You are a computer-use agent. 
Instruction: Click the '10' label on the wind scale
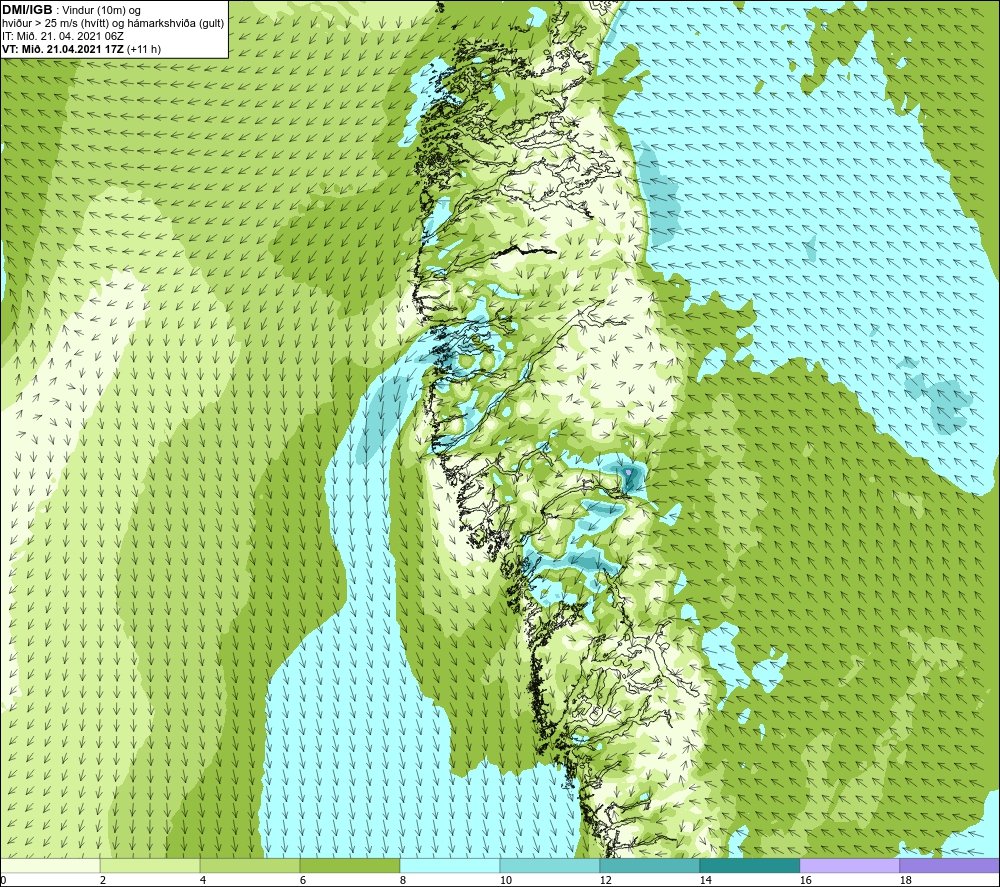506,880
